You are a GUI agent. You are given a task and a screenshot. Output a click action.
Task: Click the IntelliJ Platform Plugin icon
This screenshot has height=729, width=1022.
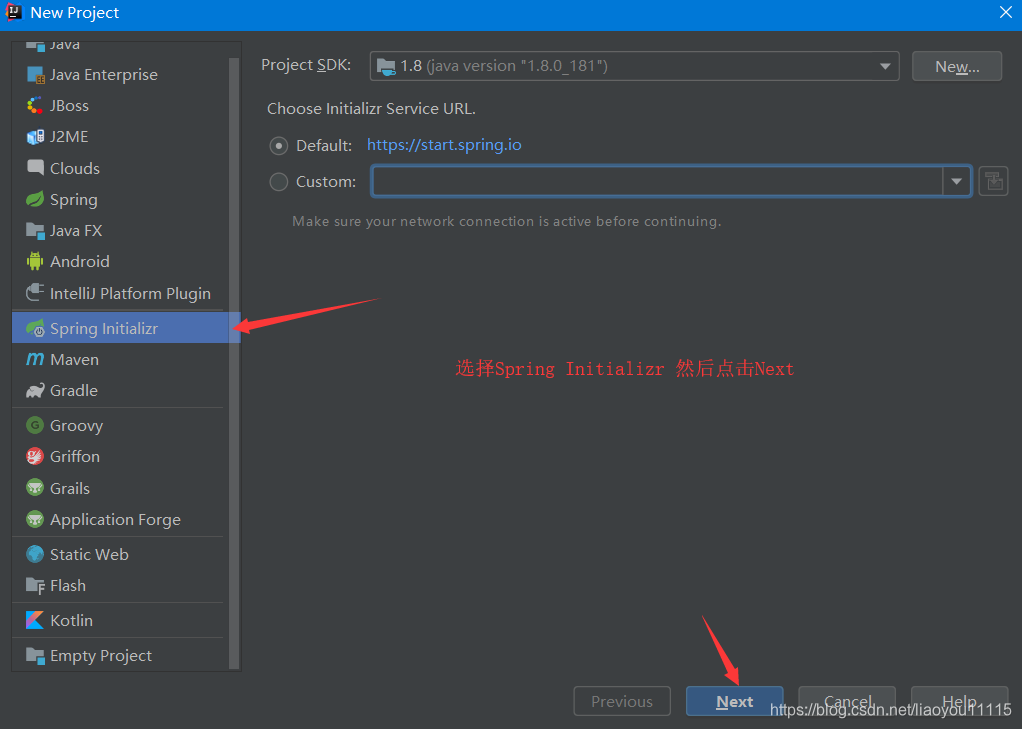[35, 293]
